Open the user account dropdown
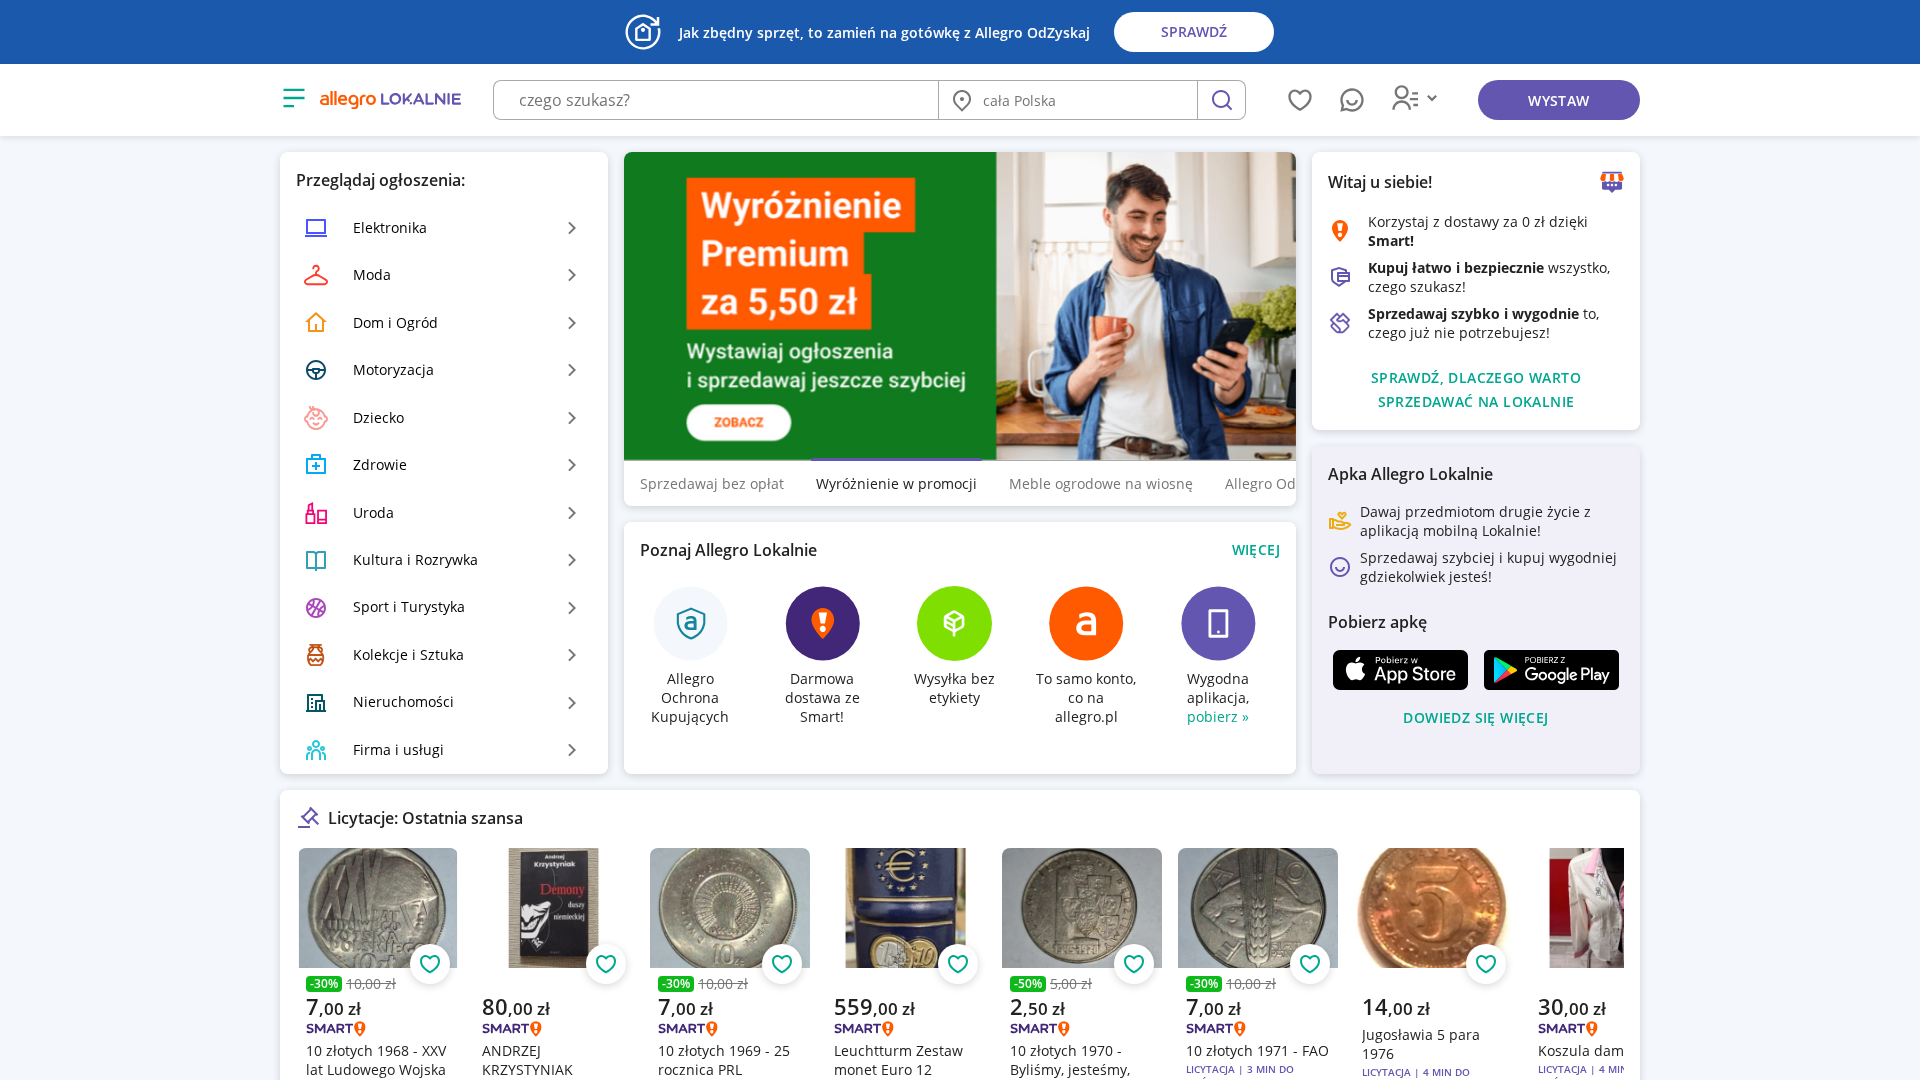 (1414, 98)
